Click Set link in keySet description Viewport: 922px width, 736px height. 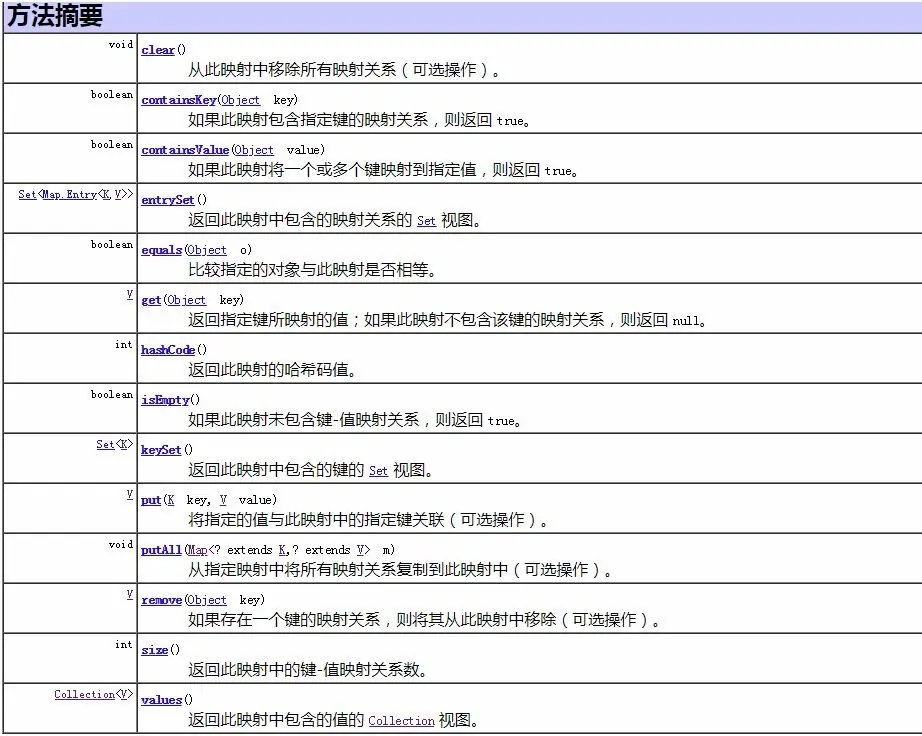(x=378, y=471)
